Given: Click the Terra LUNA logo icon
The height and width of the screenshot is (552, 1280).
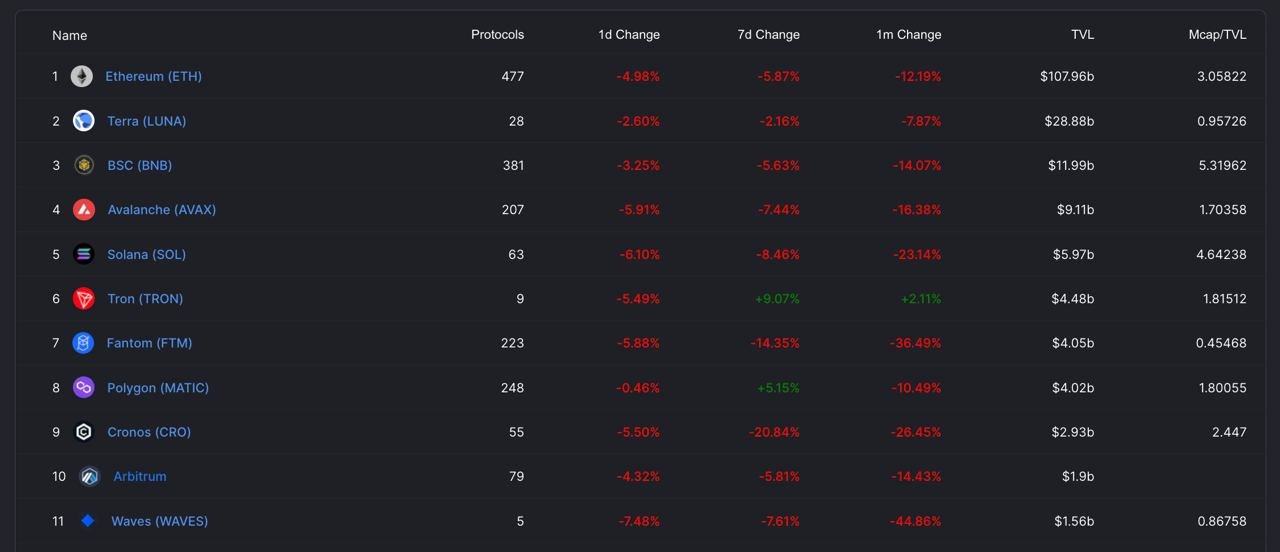Looking at the screenshot, I should (84, 121).
